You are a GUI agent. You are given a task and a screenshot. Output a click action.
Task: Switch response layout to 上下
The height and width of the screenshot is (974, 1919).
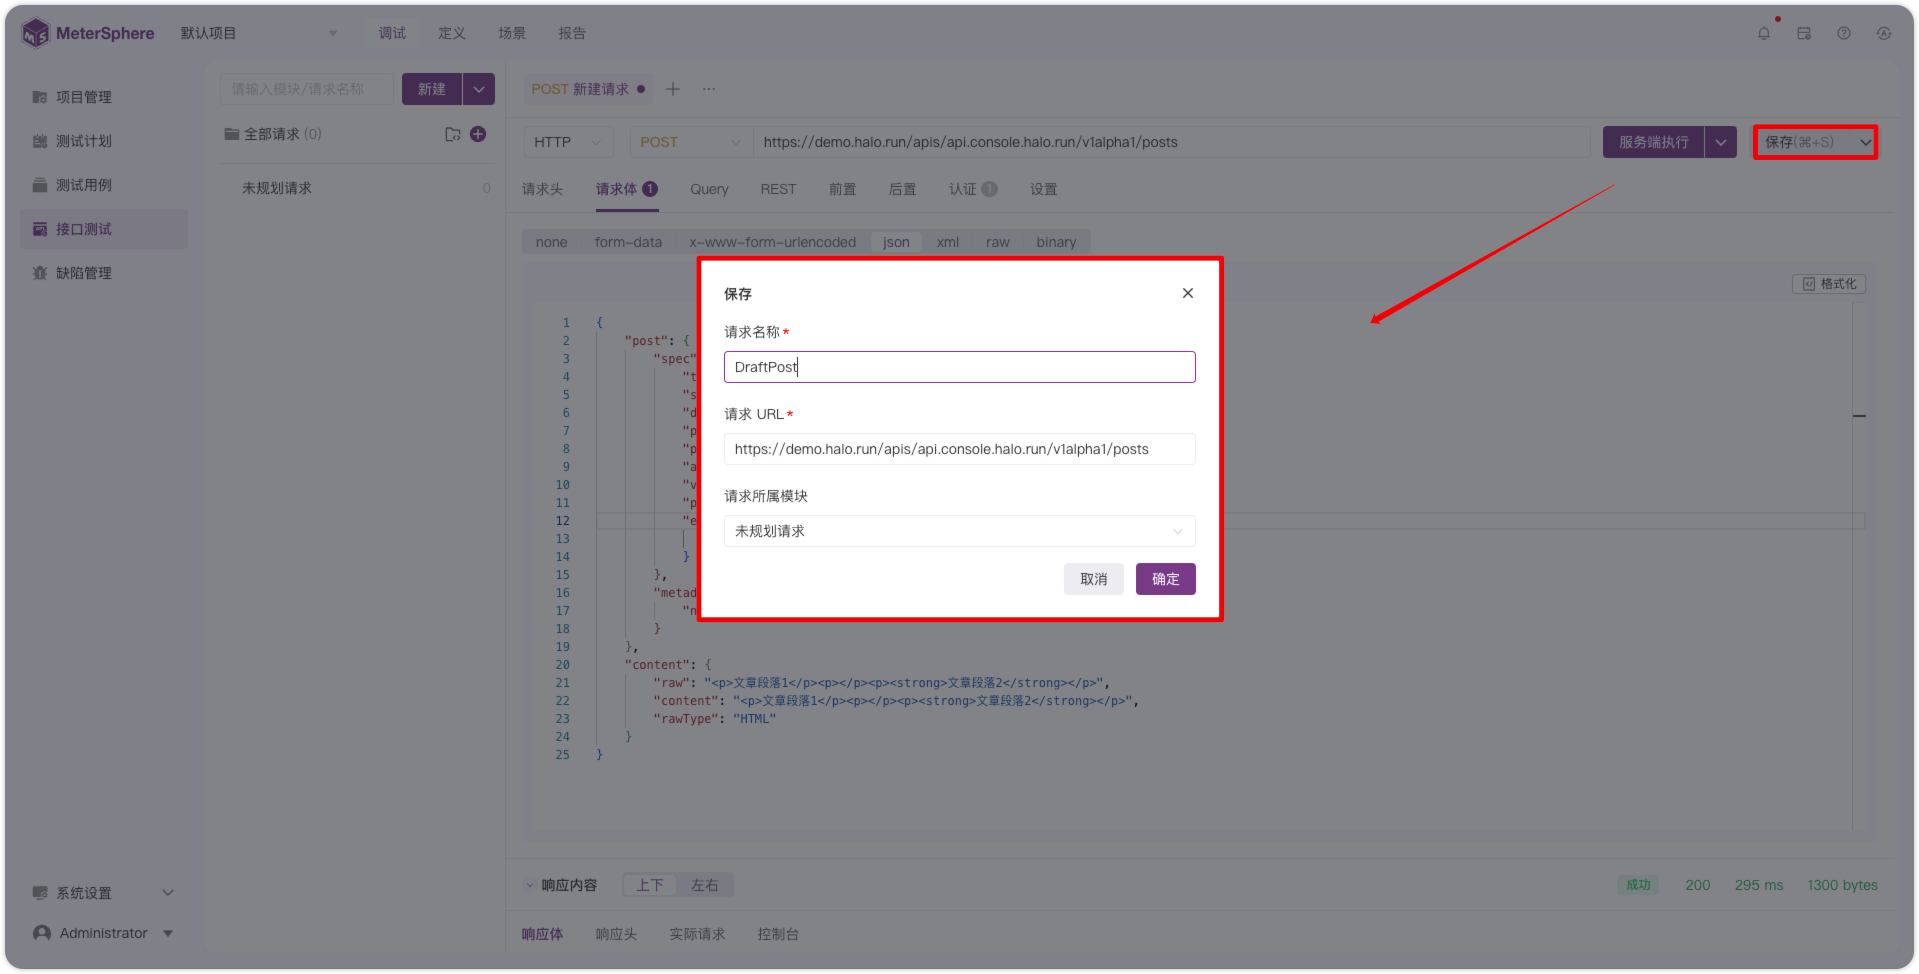point(650,885)
